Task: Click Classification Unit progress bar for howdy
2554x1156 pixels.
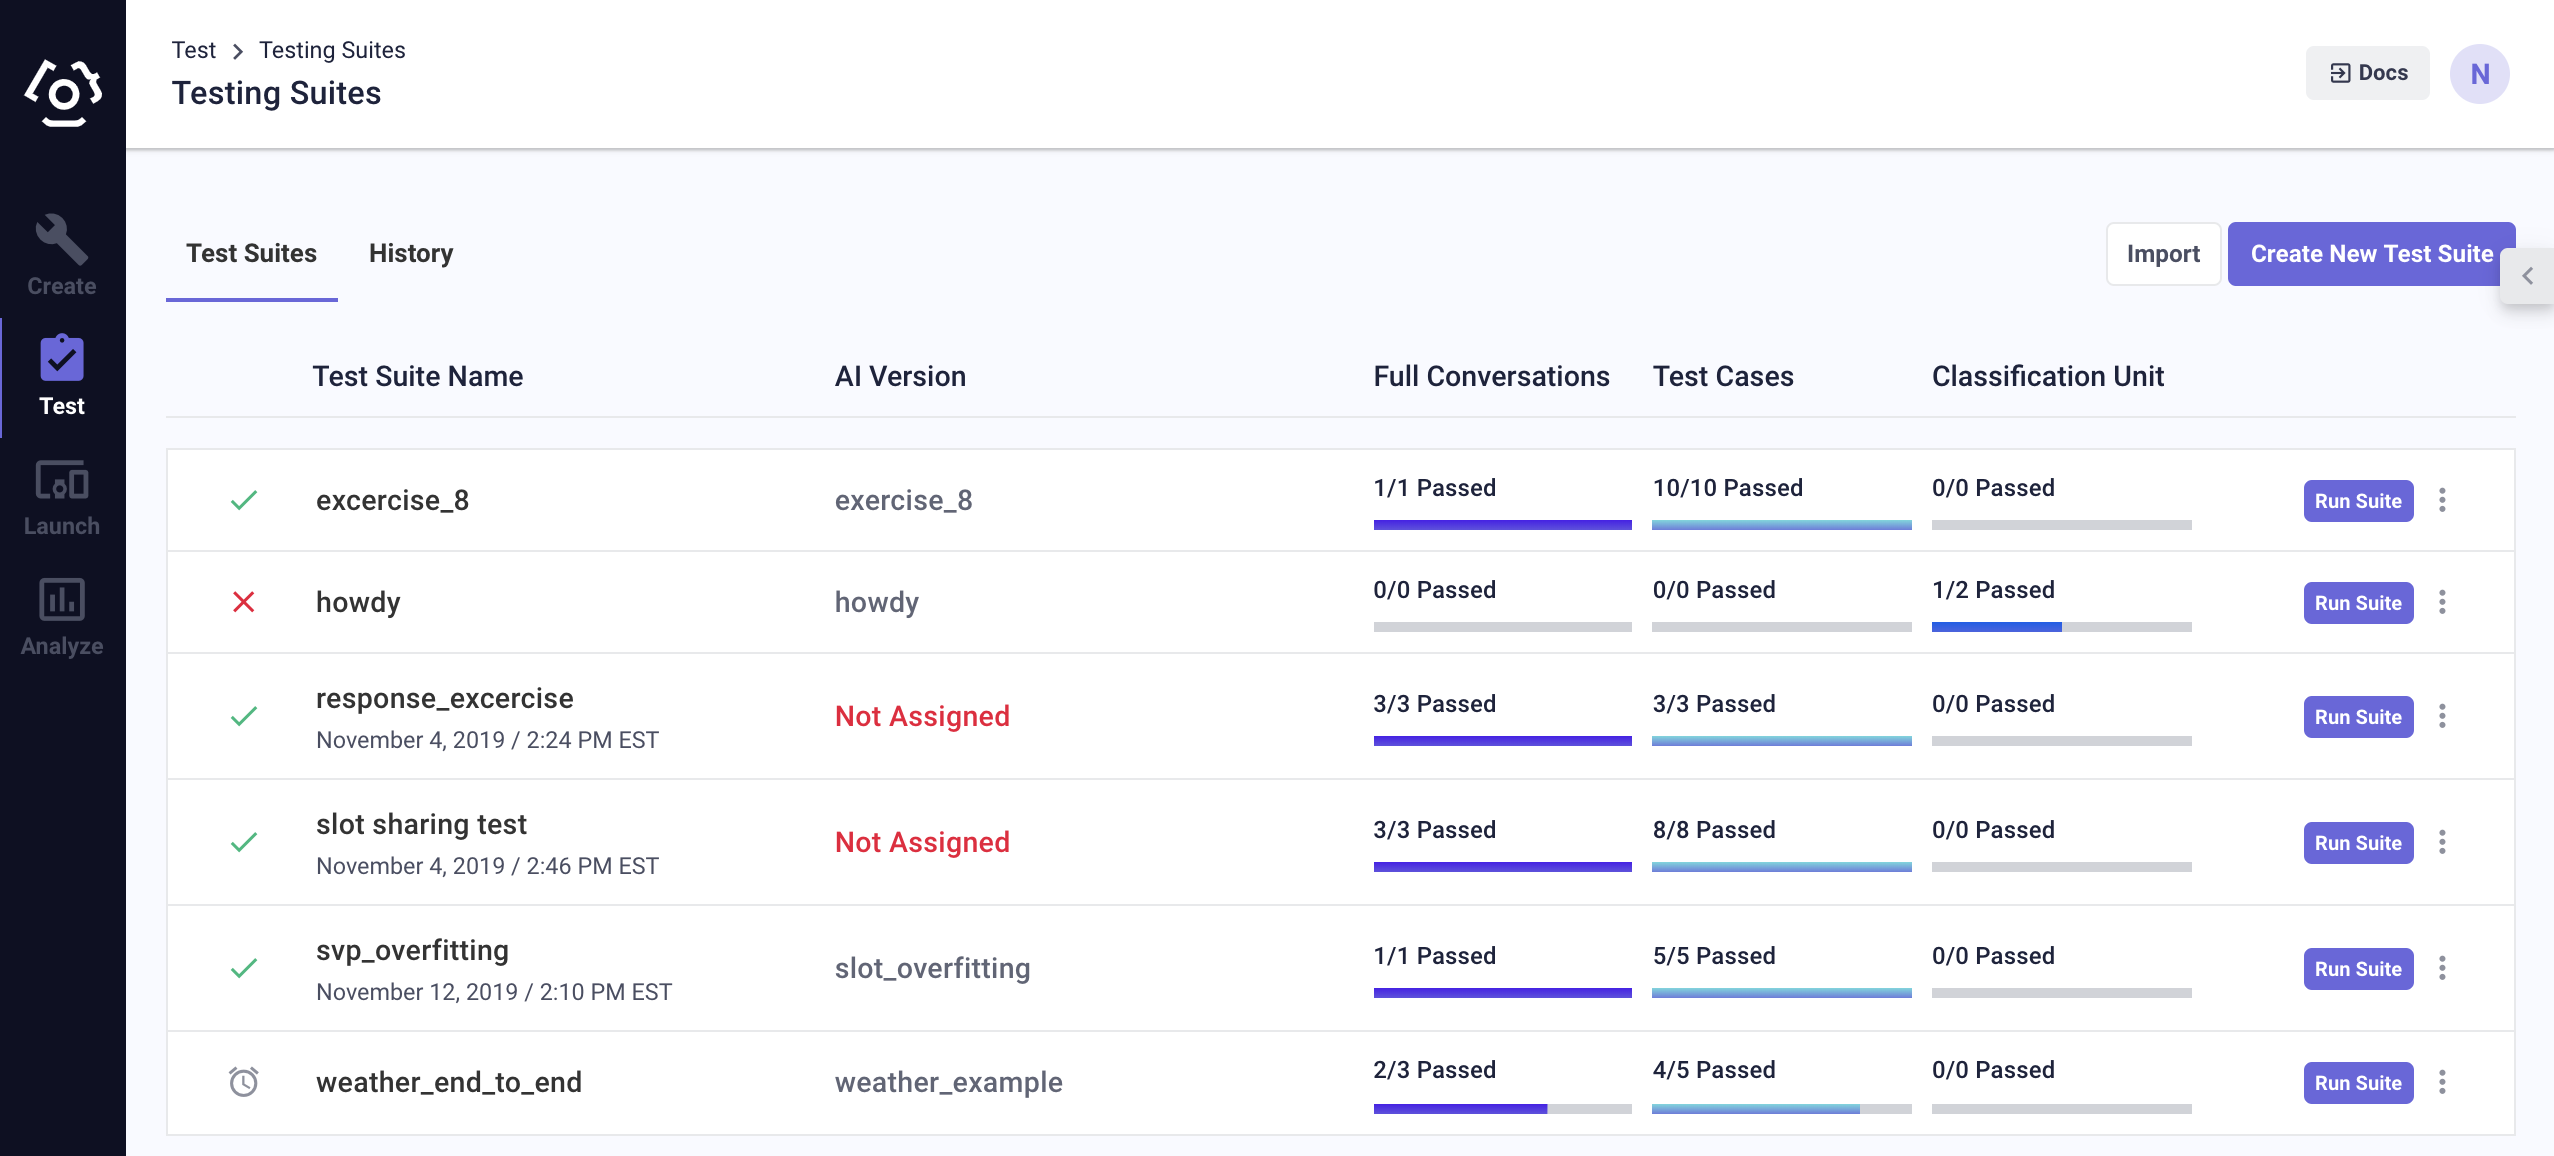Action: pos(2061,627)
